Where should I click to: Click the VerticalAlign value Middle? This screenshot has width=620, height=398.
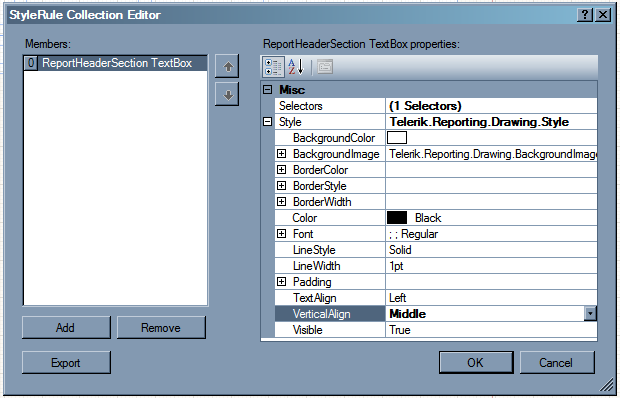tap(408, 314)
